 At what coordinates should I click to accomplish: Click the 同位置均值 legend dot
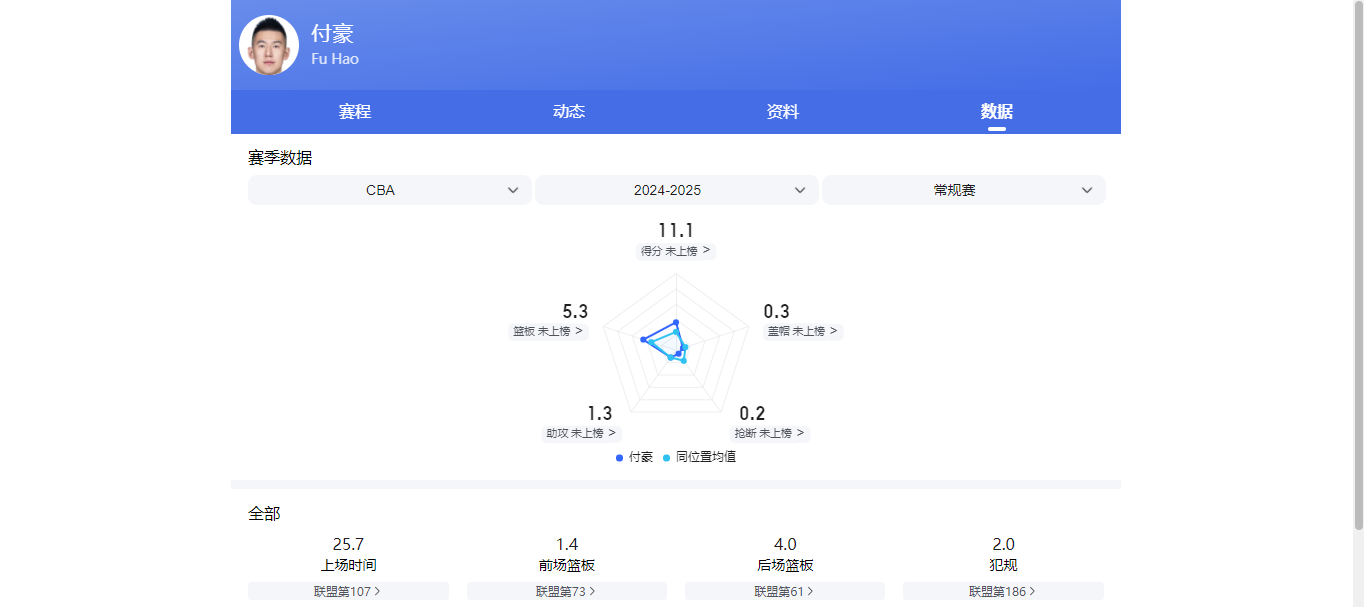coord(667,457)
